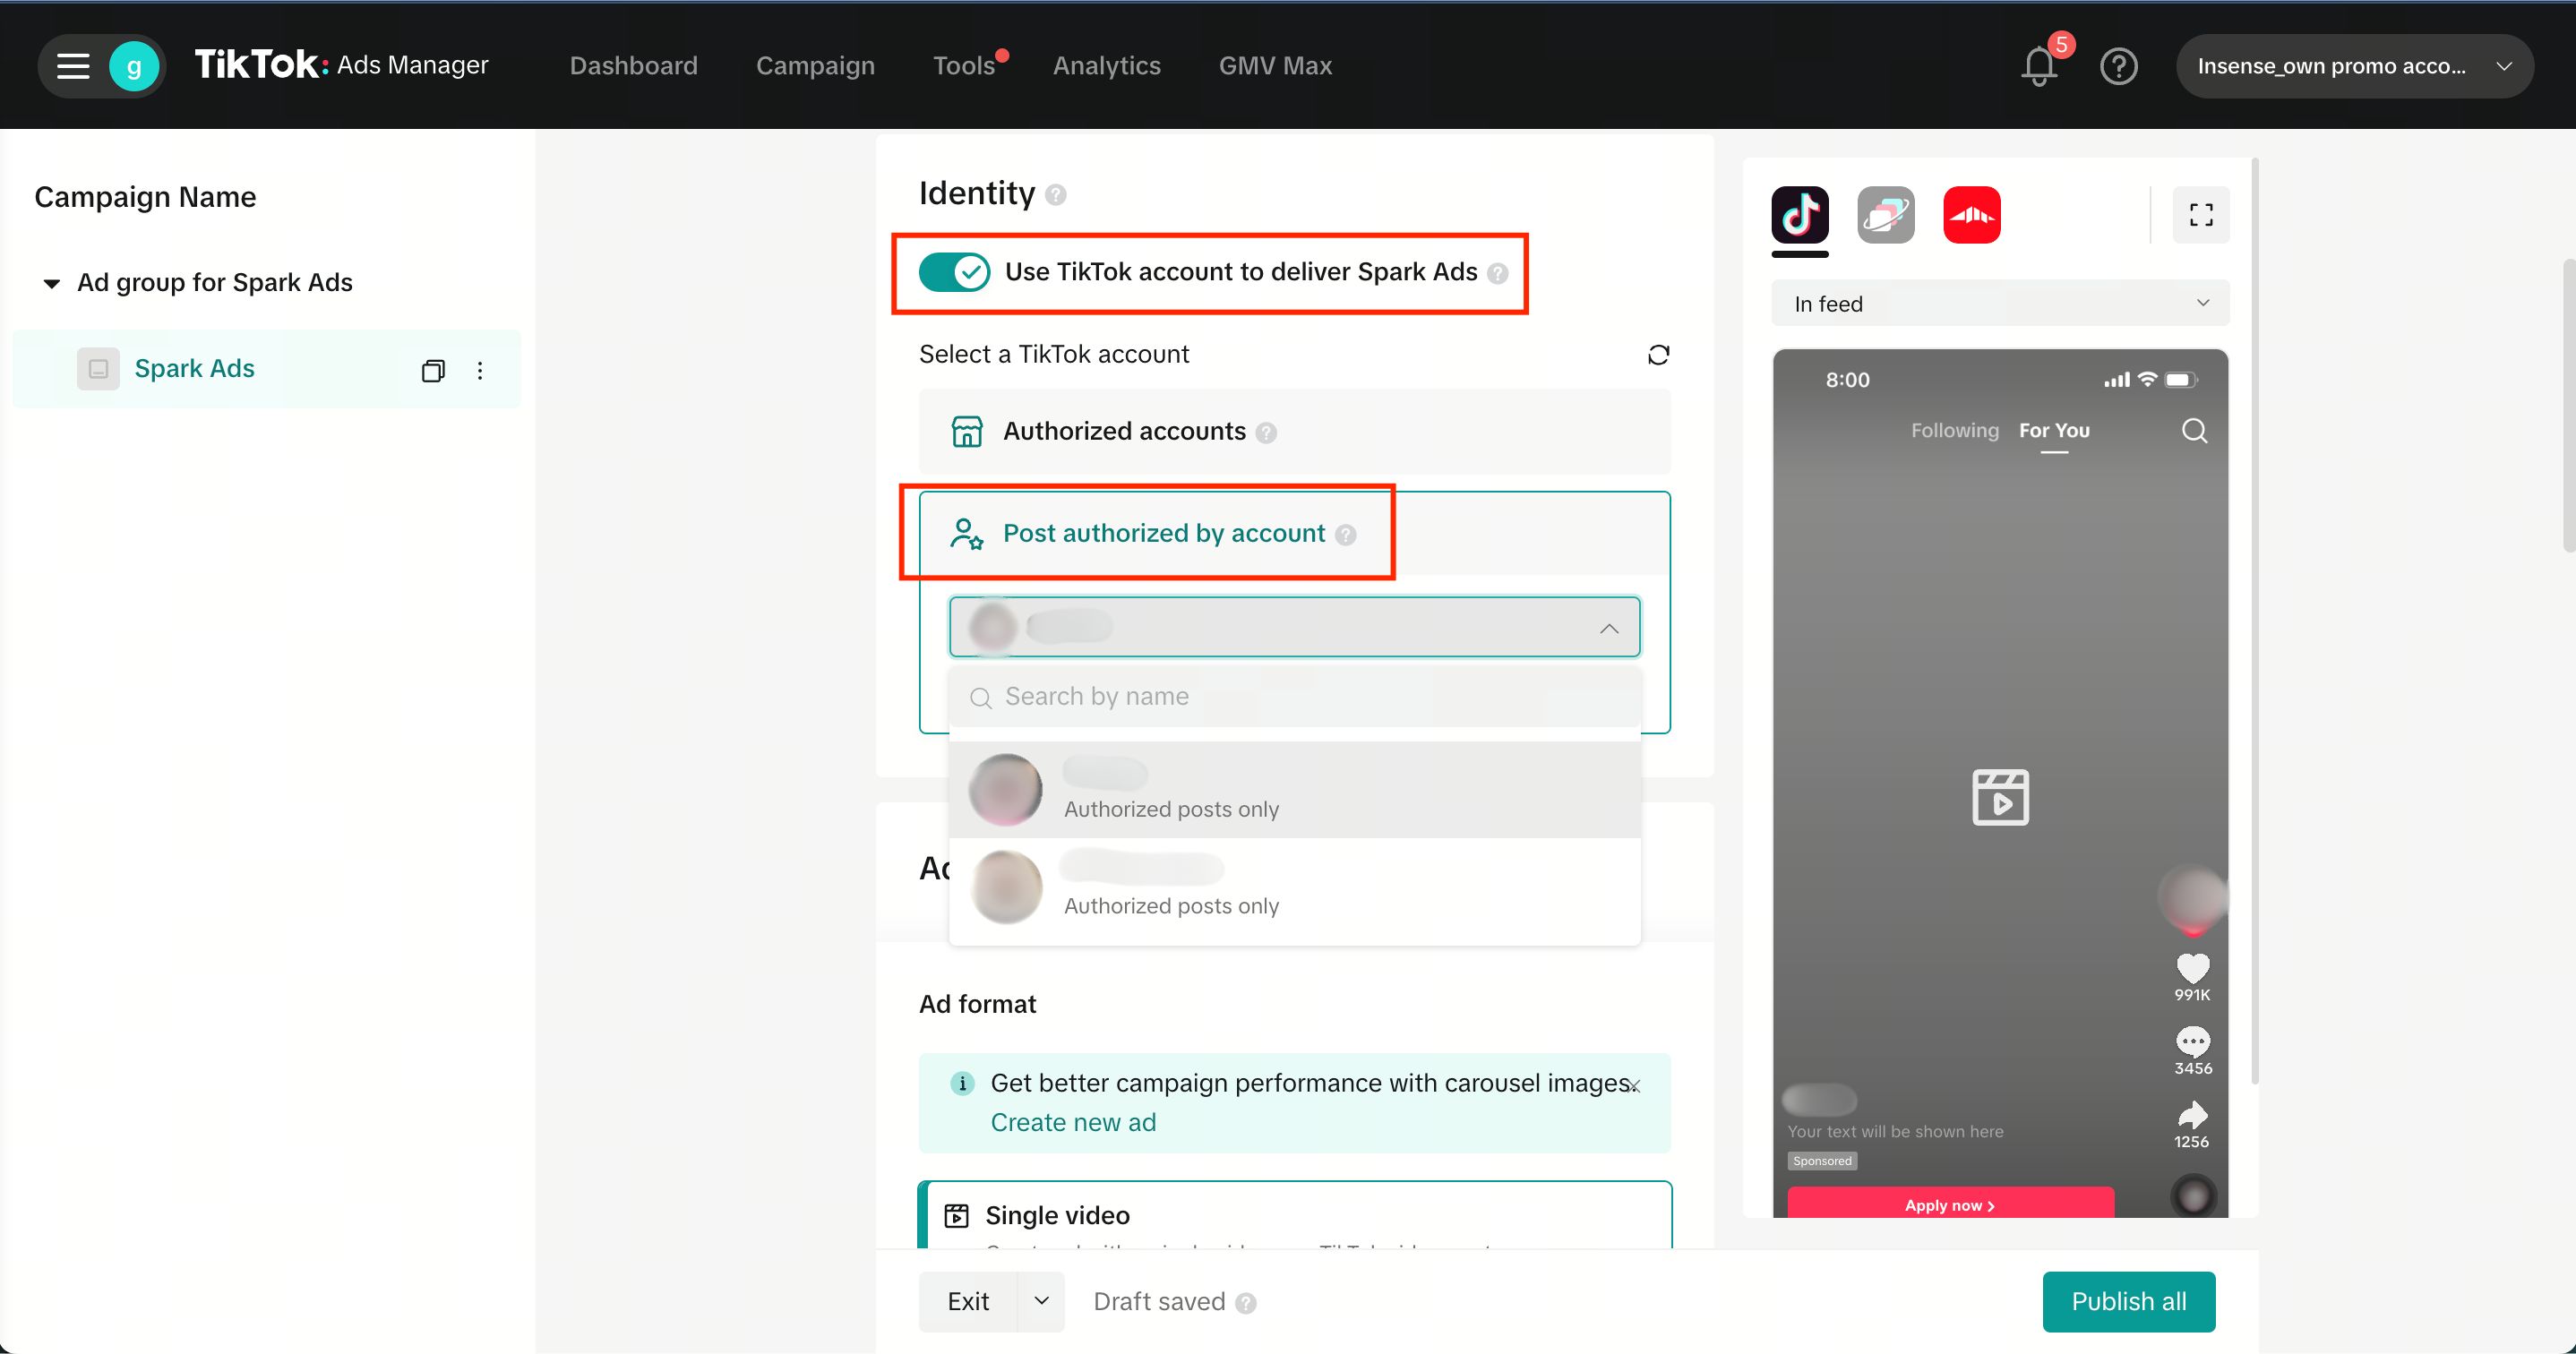Click the video placeholder icon in preview

click(2000, 797)
